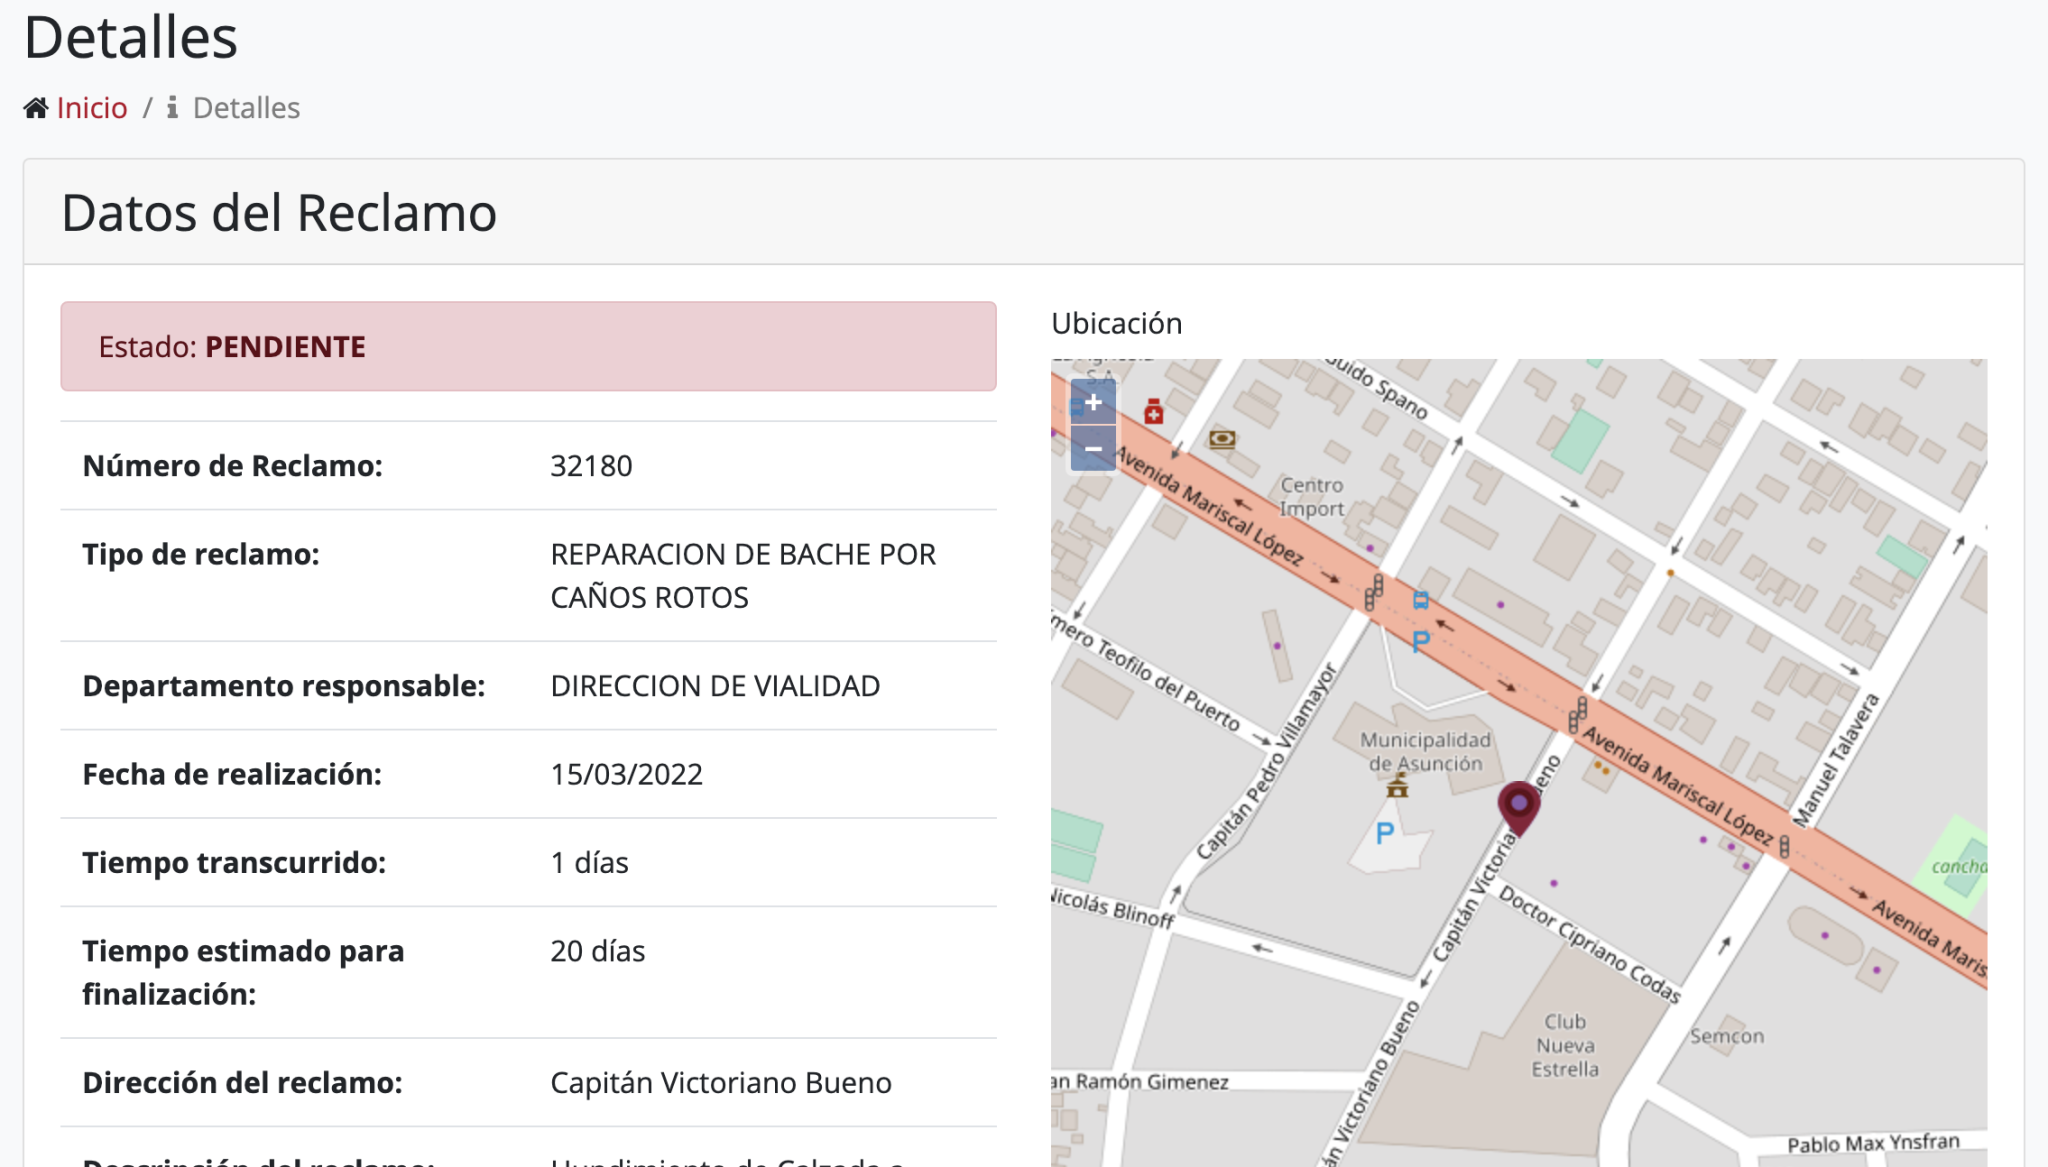Click the Club Nueva Estrella map label

(x=1565, y=1045)
